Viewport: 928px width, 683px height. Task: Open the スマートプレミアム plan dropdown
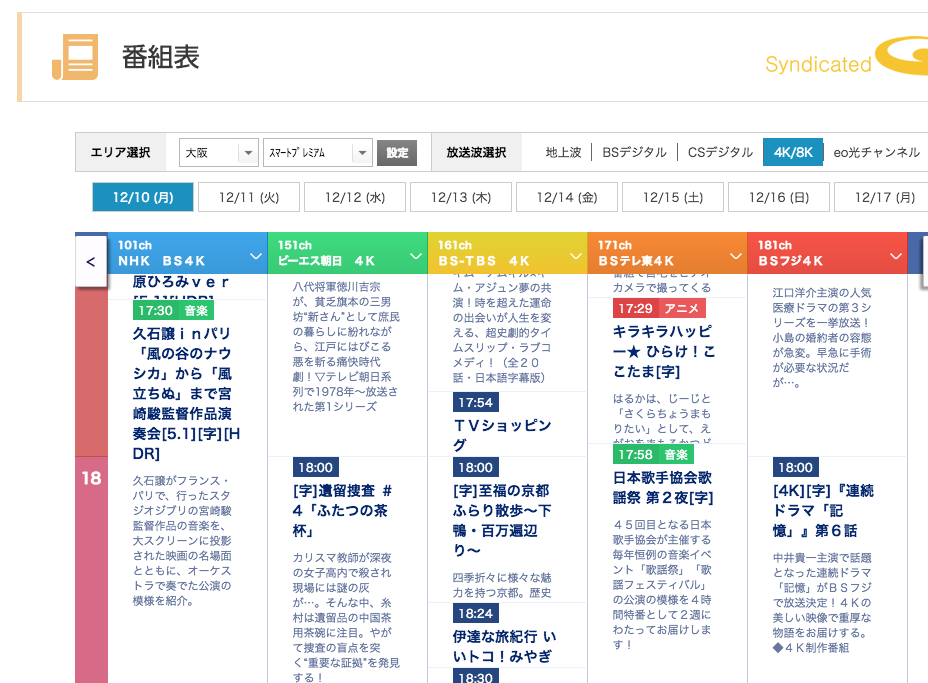pos(317,153)
